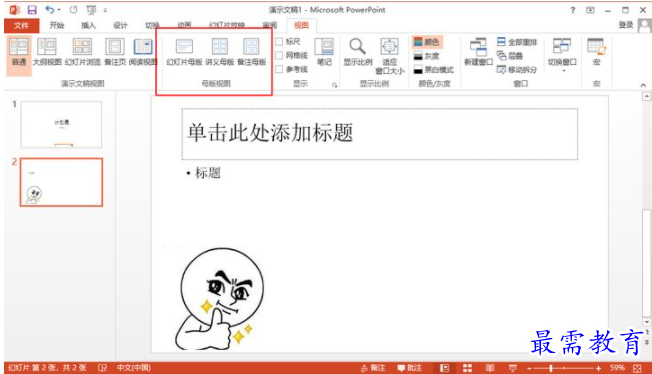Open 显示 group dialog launcher
652x374 pixels.
pyautogui.click(x=334, y=85)
